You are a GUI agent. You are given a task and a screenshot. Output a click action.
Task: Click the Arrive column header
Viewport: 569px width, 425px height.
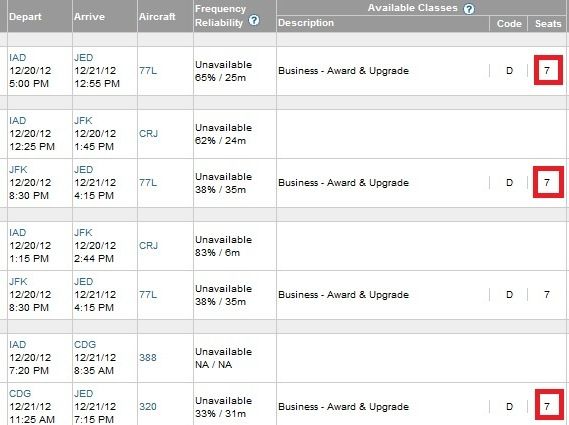tap(89, 17)
